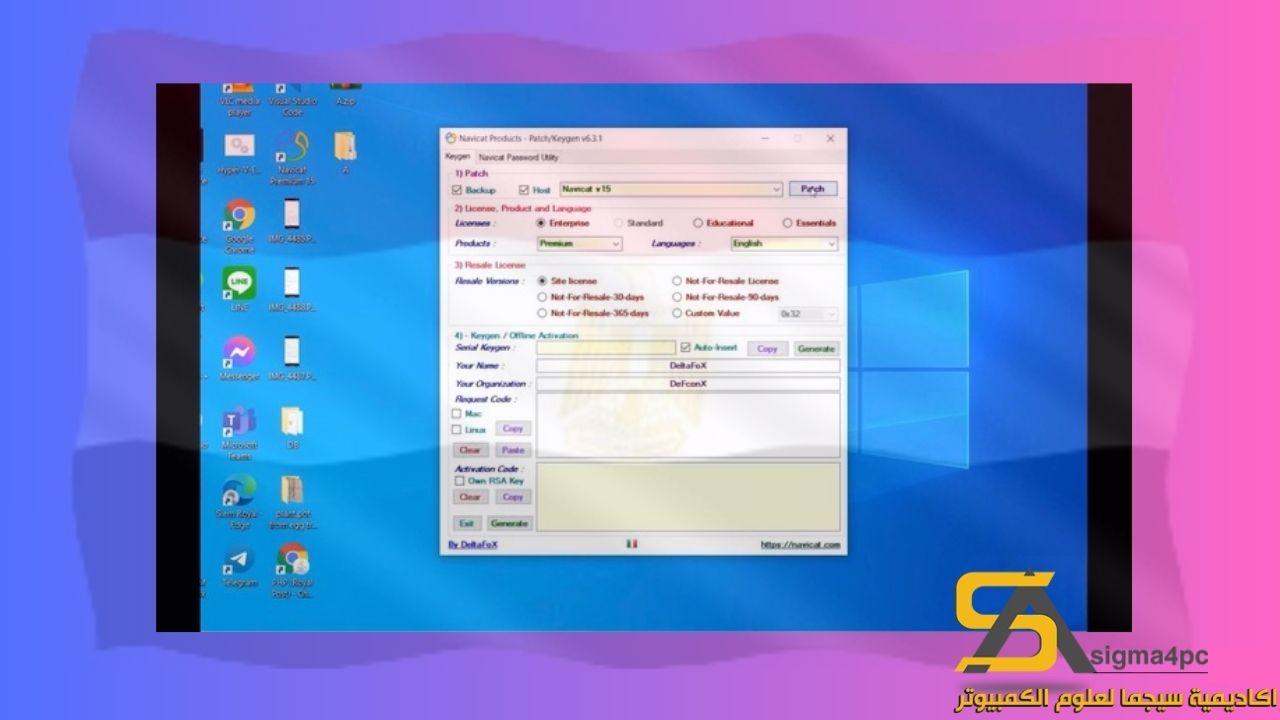1280x720 pixels.
Task: Click the Navicat keygen title bar icon
Action: pos(451,138)
